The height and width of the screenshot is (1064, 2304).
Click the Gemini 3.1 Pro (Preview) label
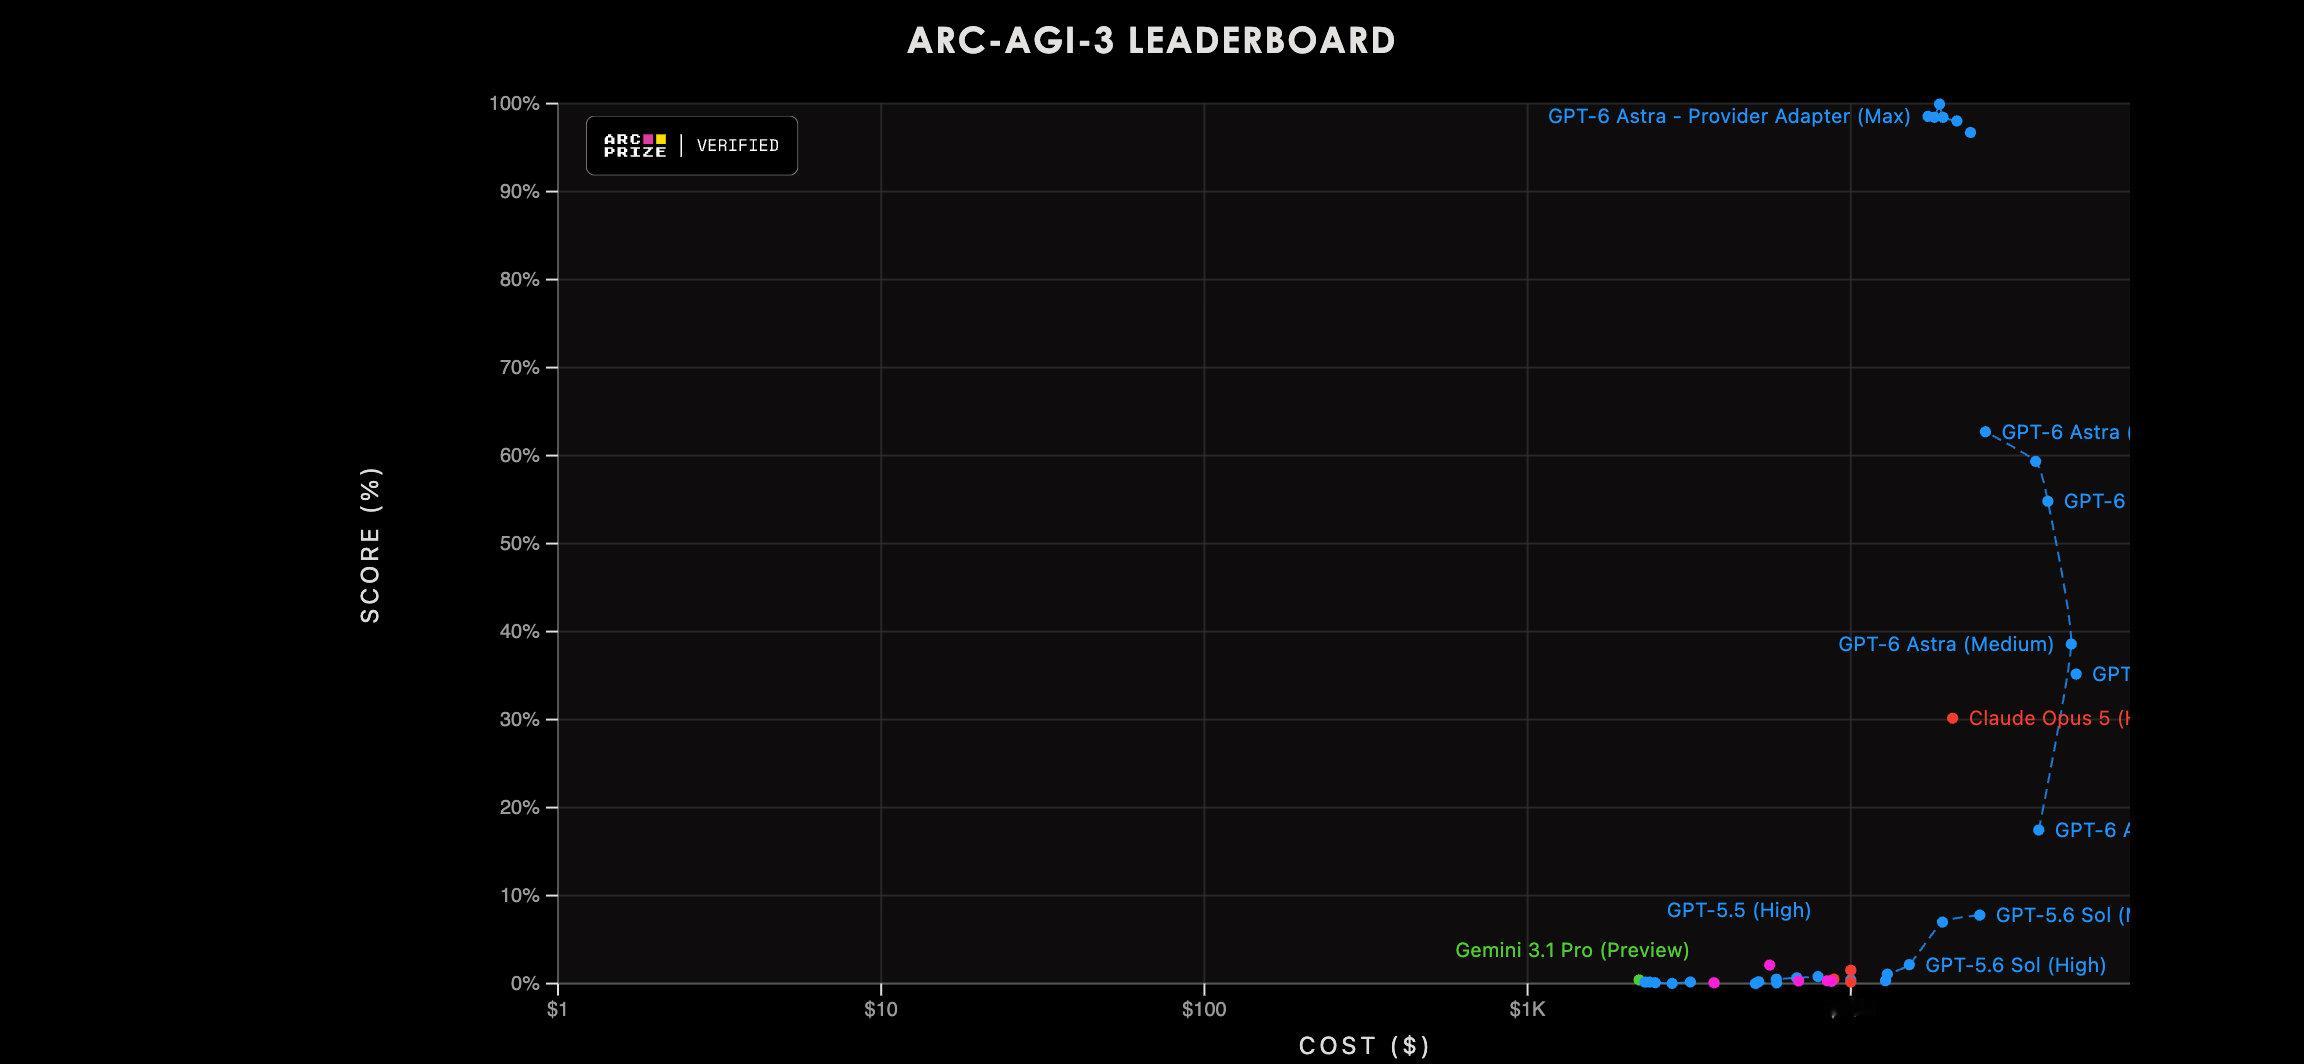point(1572,950)
